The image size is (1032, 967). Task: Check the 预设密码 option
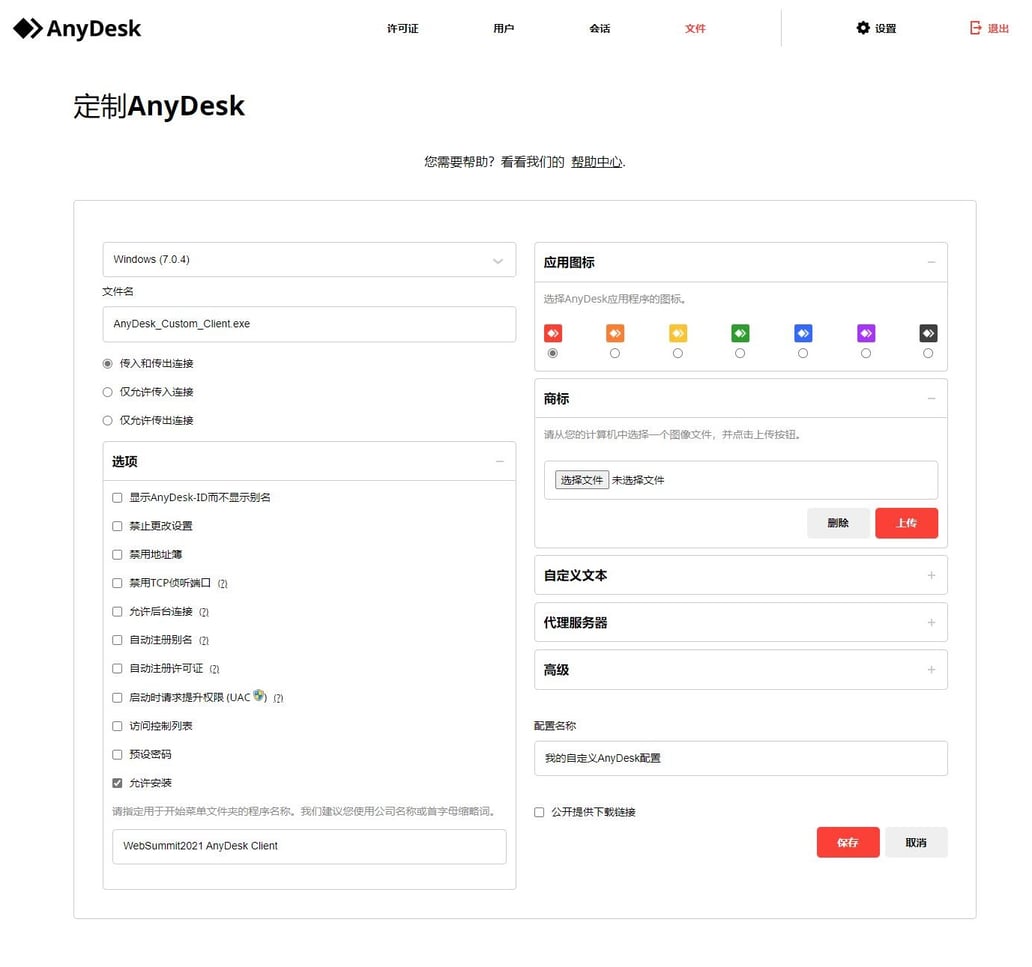[x=117, y=754]
